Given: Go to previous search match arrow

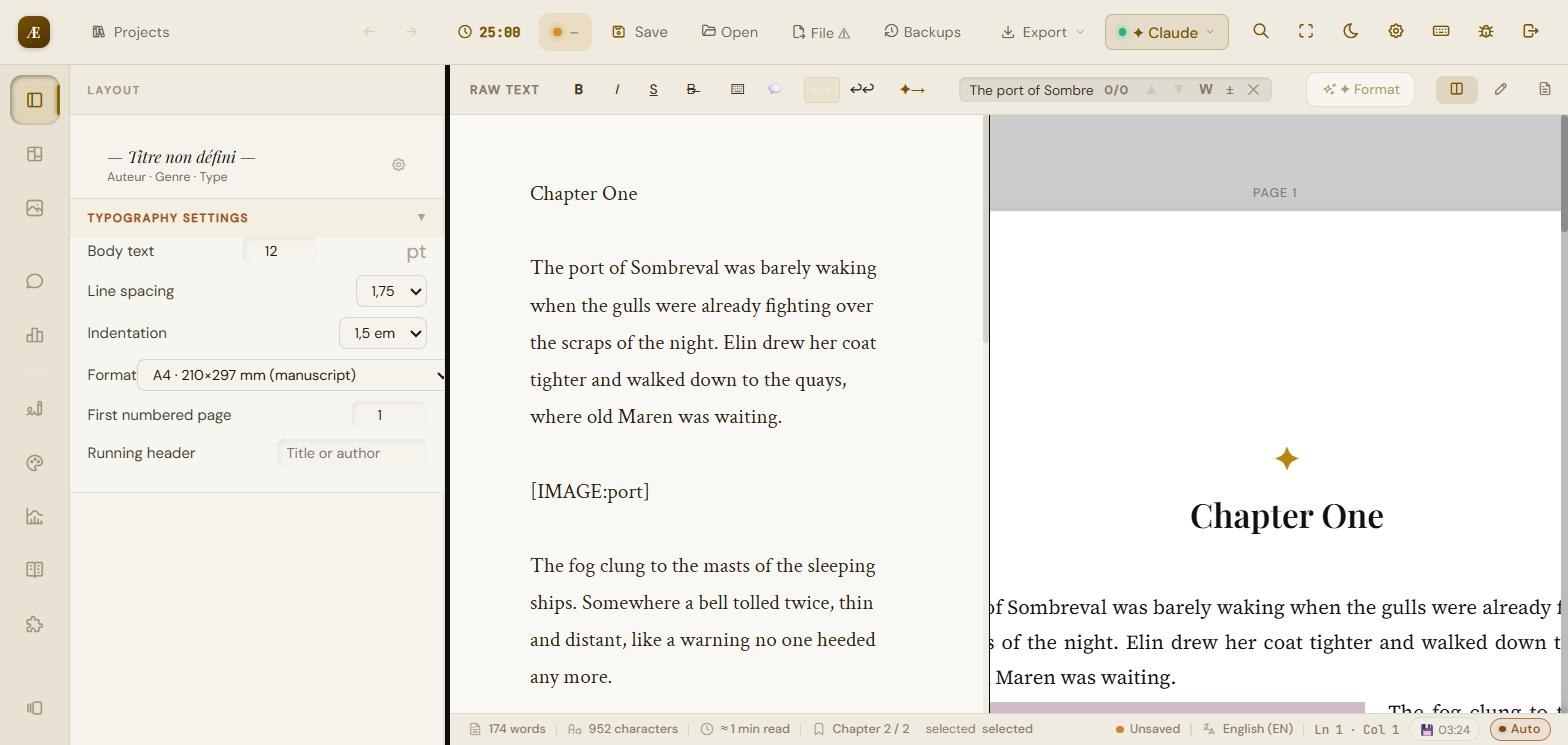Looking at the screenshot, I should [1151, 90].
